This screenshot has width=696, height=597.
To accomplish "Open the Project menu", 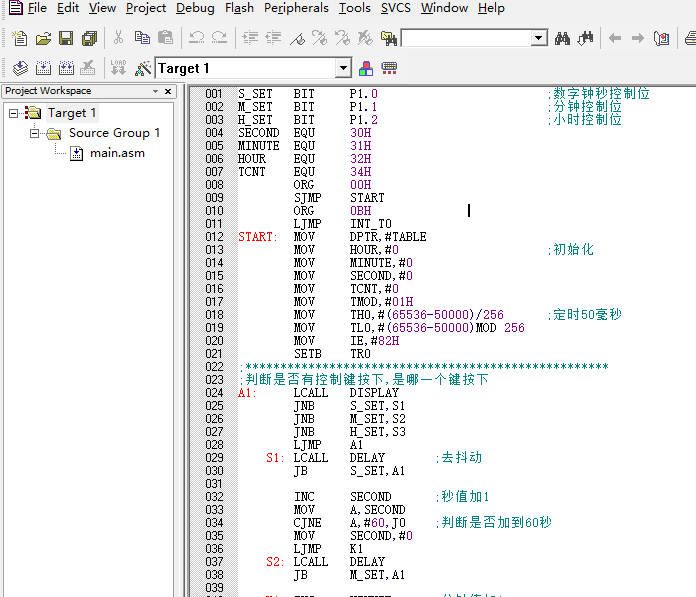I will coord(146,8).
